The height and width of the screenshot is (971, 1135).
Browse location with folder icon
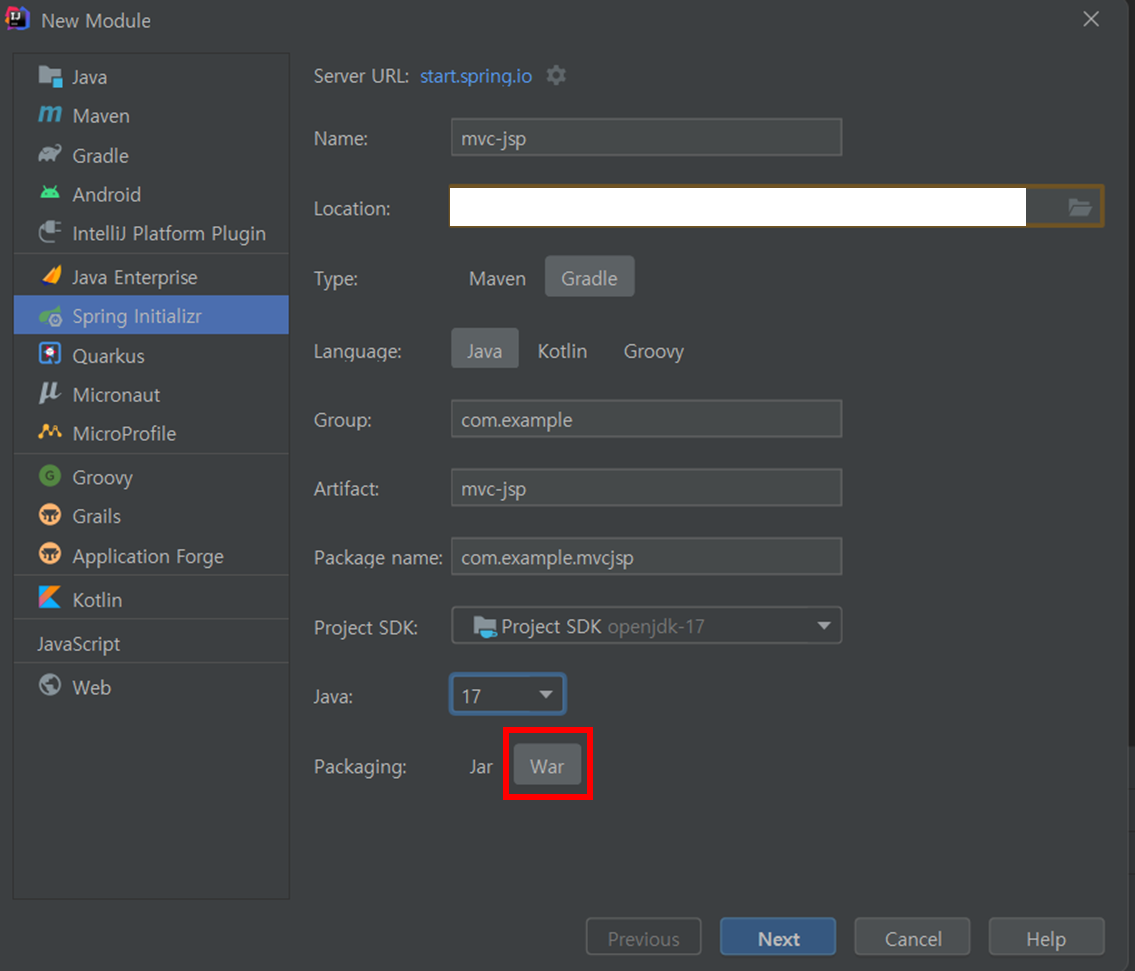[x=1079, y=208]
